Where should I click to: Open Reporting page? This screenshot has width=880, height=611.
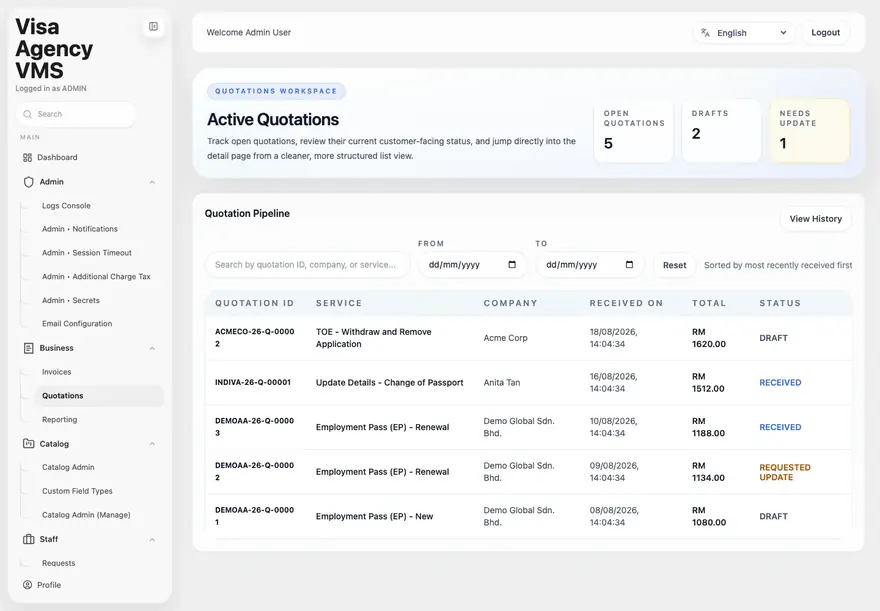[59, 420]
